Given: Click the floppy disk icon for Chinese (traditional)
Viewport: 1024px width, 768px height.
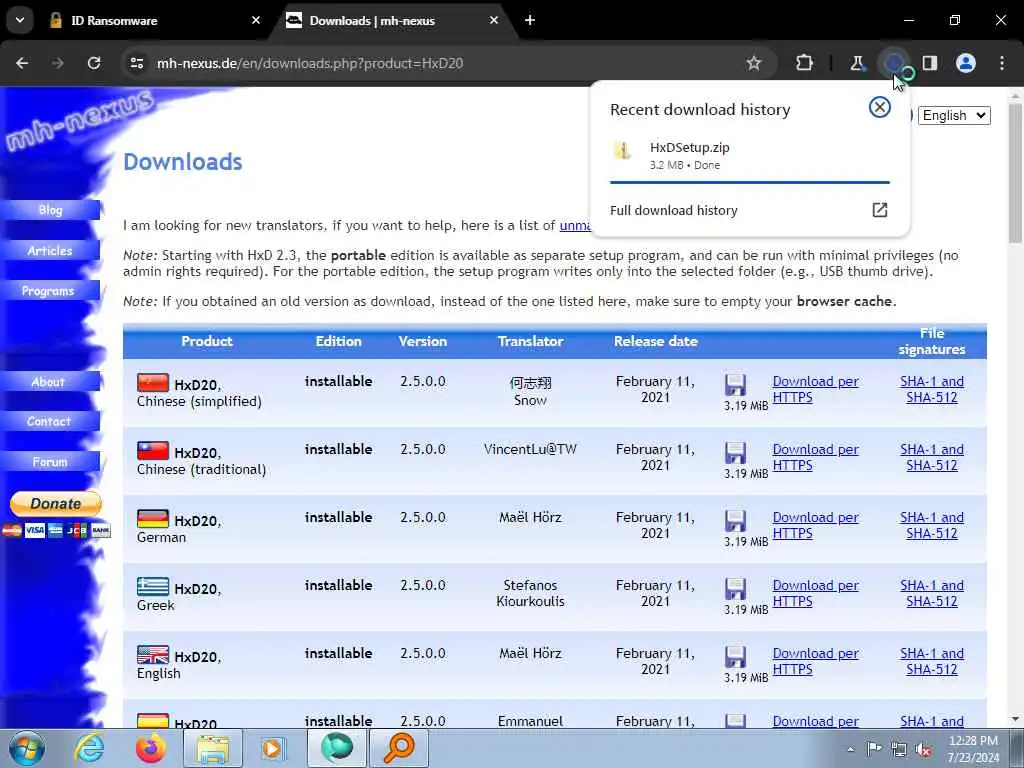Looking at the screenshot, I should point(735,452).
